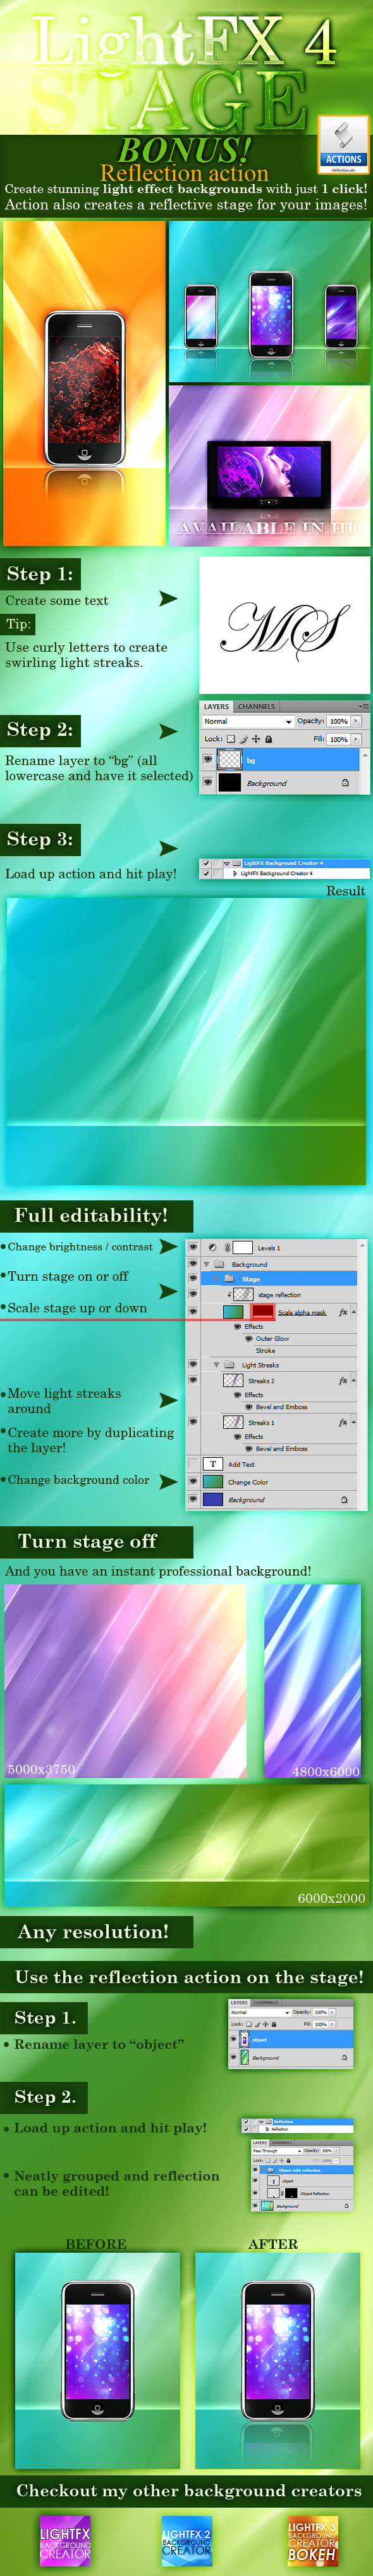Hide the bg layer with its eye icon
Image resolution: width=373 pixels, height=2576 pixels.
pos(208,759)
